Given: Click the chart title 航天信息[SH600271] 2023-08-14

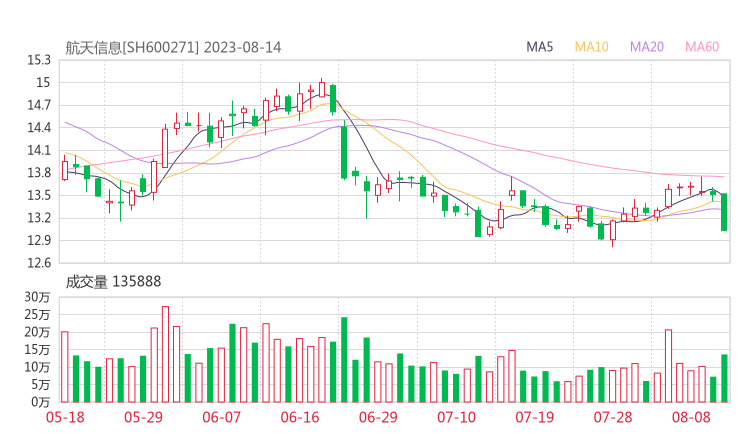Looking at the screenshot, I should coord(173,48).
